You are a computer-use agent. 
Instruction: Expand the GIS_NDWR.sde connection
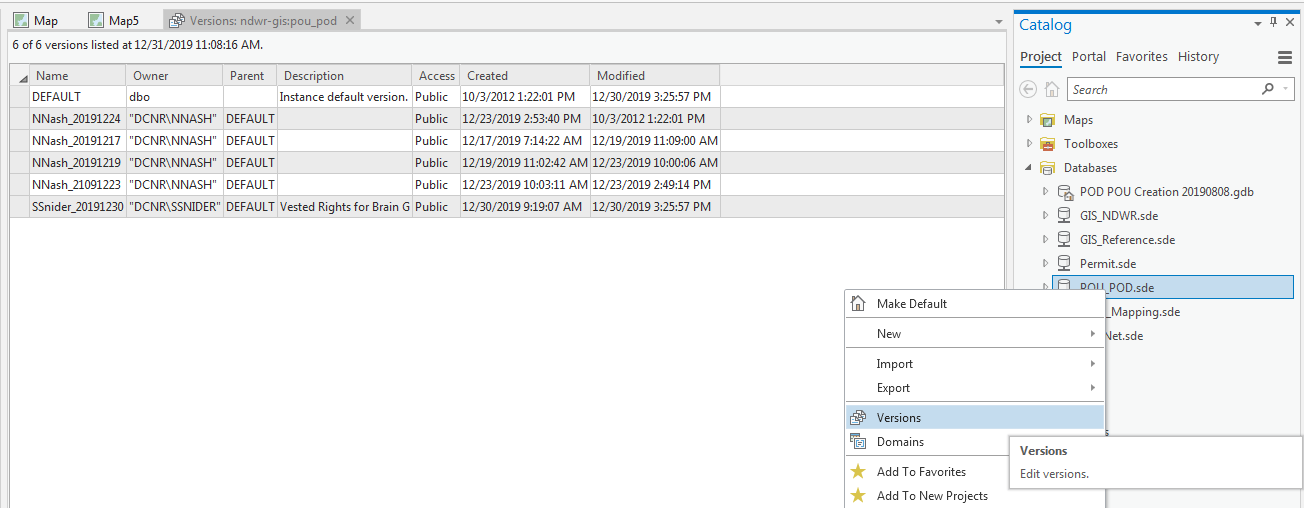pos(1046,216)
